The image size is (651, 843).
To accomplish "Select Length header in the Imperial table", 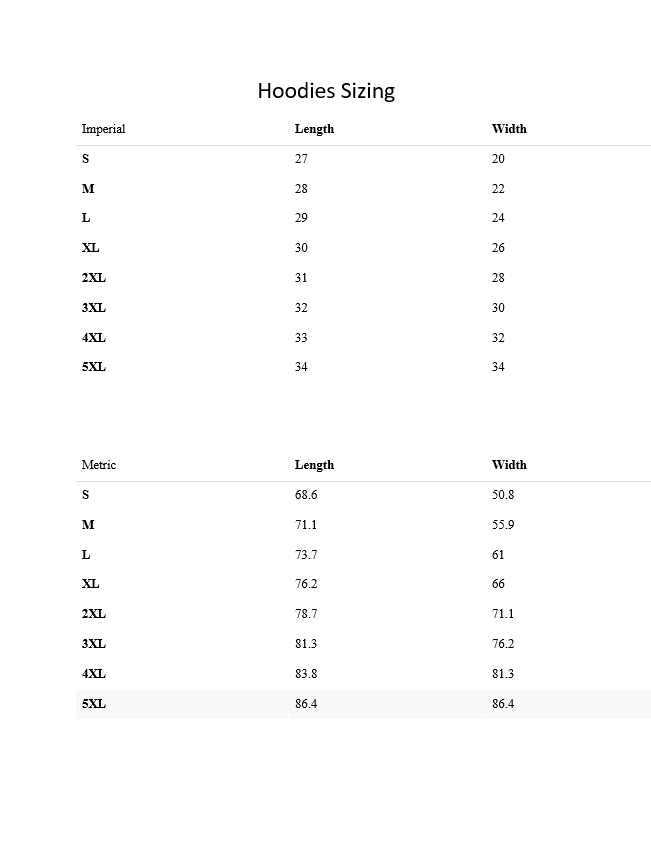I will tap(314, 129).
